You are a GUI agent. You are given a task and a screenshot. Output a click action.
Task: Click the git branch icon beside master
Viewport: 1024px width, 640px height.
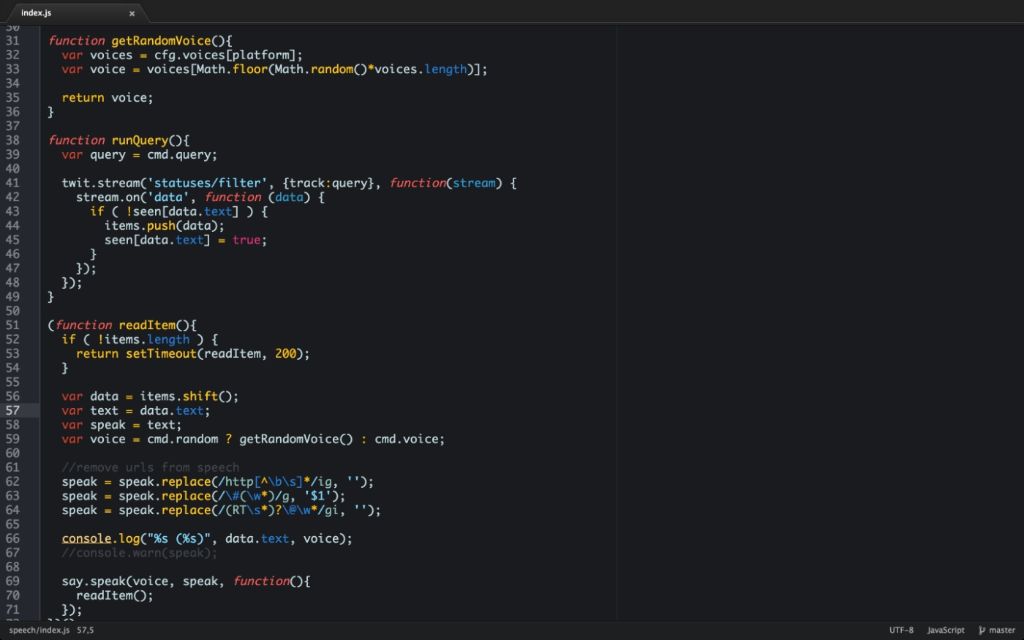tap(982, 630)
